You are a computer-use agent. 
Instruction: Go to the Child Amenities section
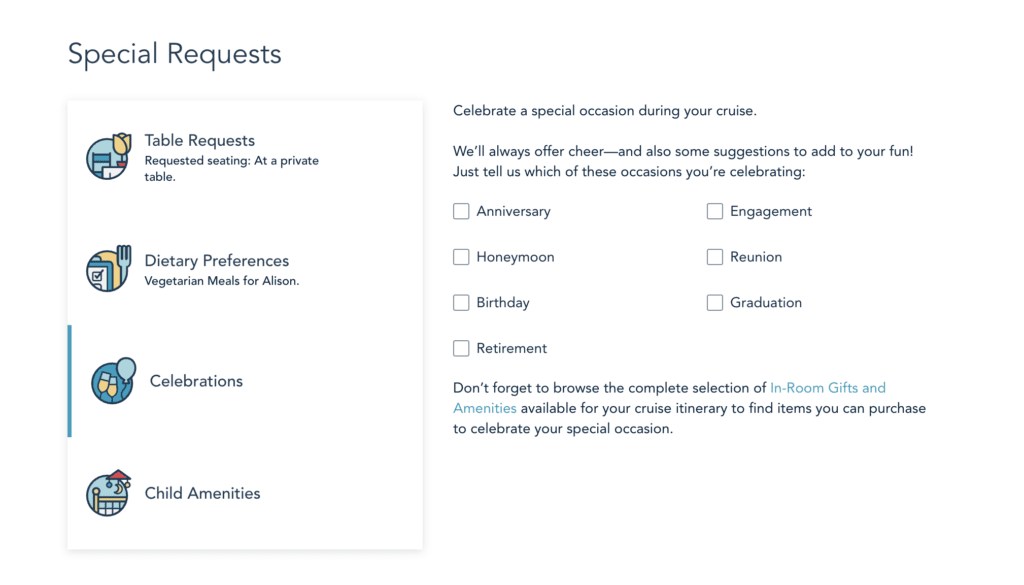click(x=202, y=493)
